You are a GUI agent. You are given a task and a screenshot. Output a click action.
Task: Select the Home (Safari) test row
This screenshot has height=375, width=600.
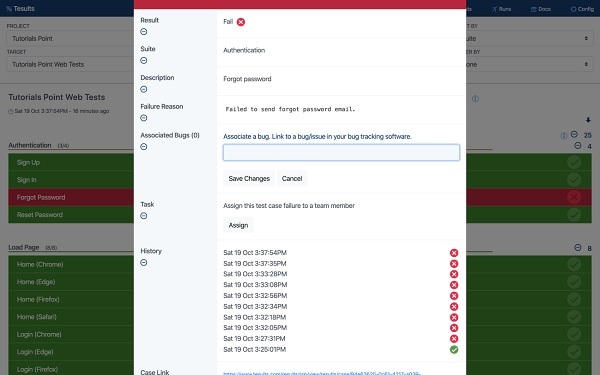click(x=71, y=317)
